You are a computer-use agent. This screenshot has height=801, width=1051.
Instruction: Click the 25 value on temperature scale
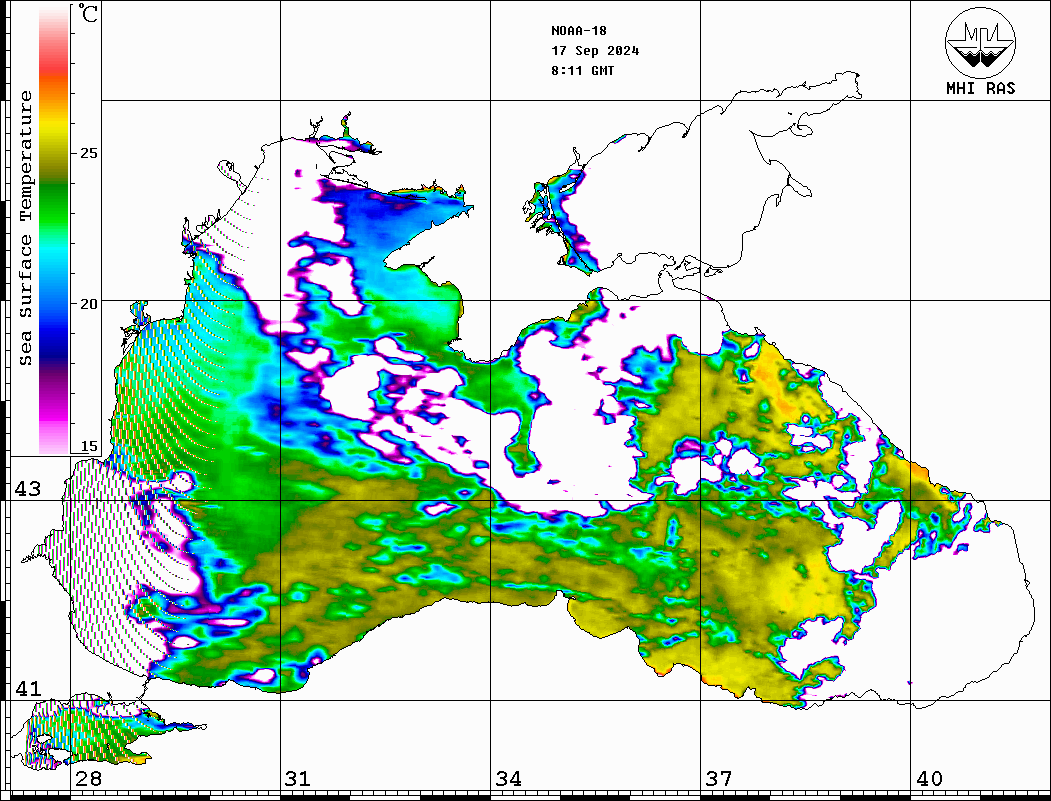88,153
